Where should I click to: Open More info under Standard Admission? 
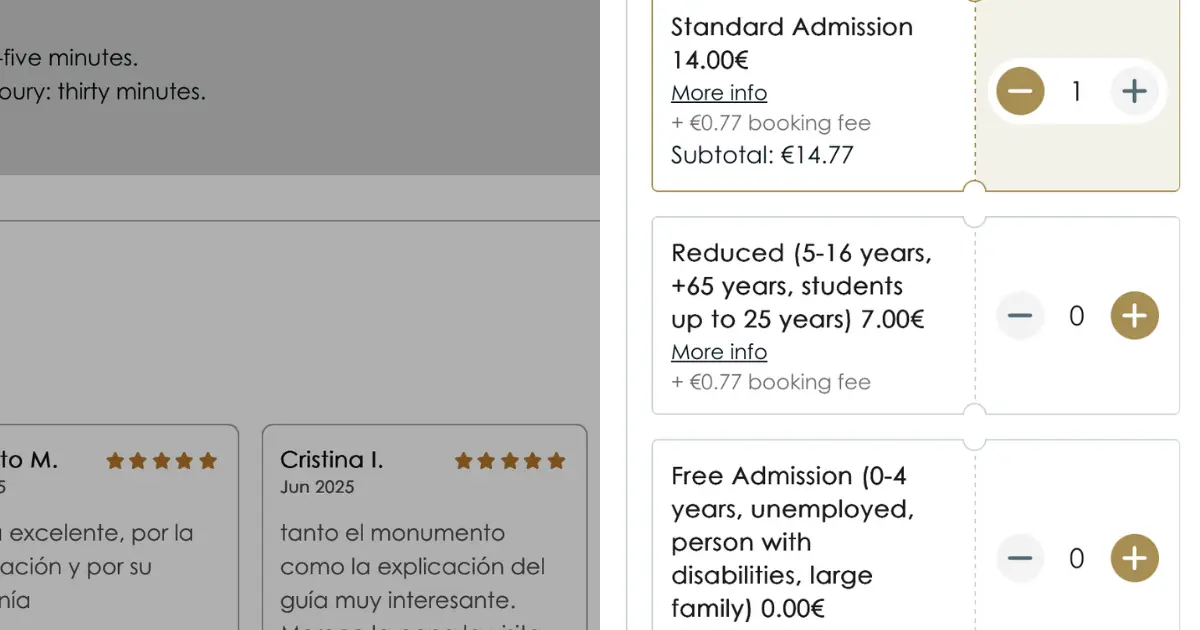(x=719, y=93)
